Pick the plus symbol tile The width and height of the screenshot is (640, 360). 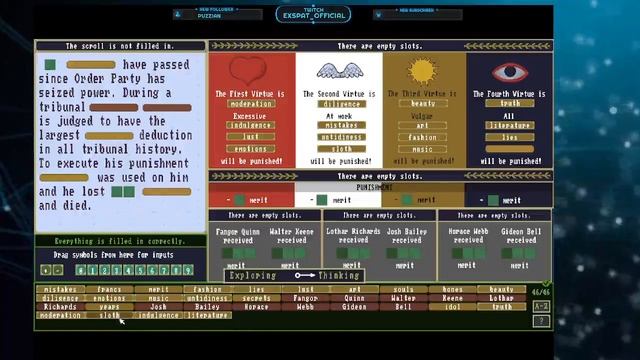pos(46,270)
